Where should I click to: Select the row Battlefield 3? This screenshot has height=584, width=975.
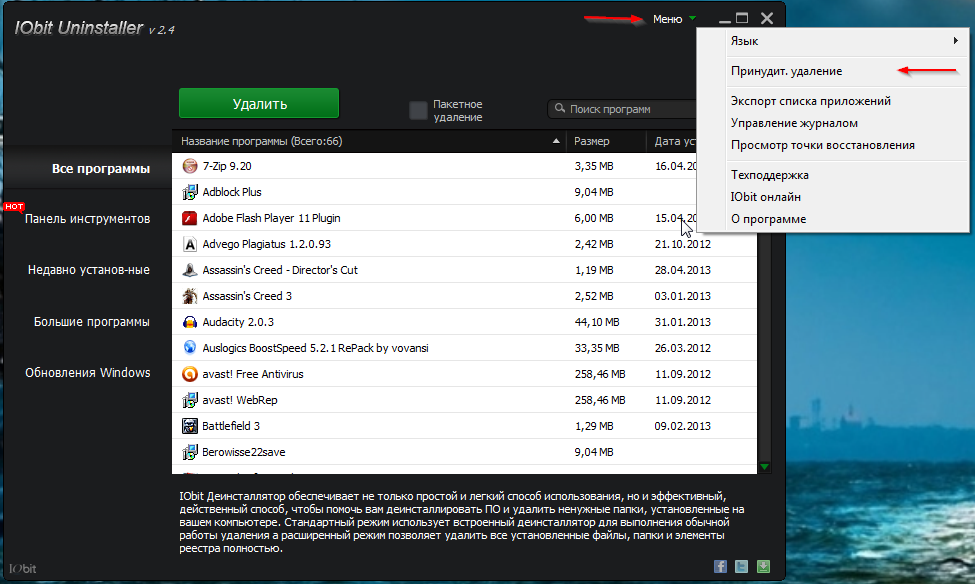coord(464,426)
